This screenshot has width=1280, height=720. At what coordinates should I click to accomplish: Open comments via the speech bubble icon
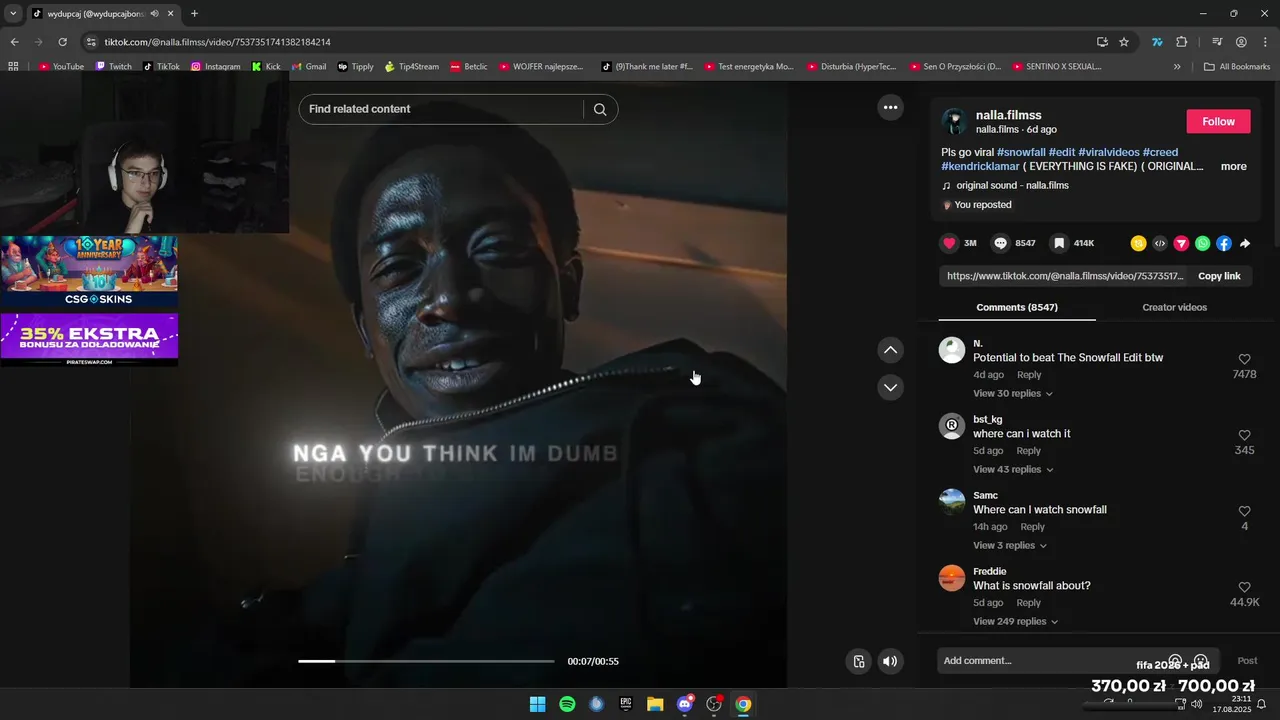click(x=1000, y=243)
